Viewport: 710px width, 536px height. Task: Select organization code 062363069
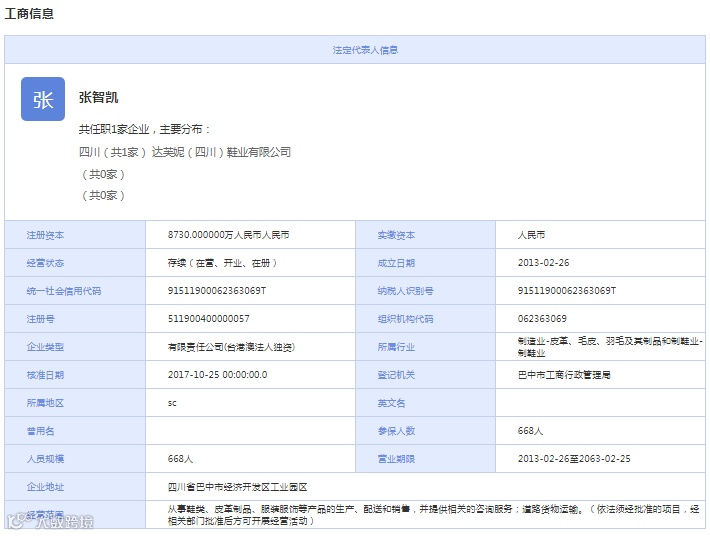tap(542, 319)
